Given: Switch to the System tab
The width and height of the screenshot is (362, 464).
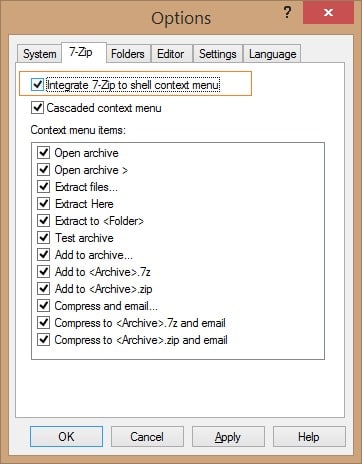Looking at the screenshot, I should [x=39, y=54].
